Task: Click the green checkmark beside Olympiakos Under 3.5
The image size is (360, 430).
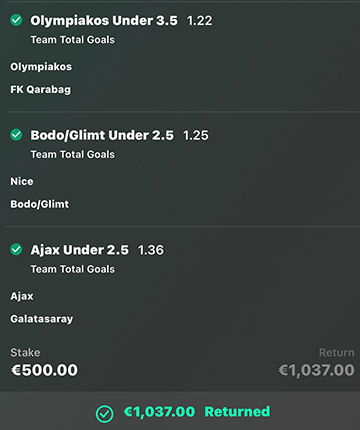Action: [x=16, y=20]
